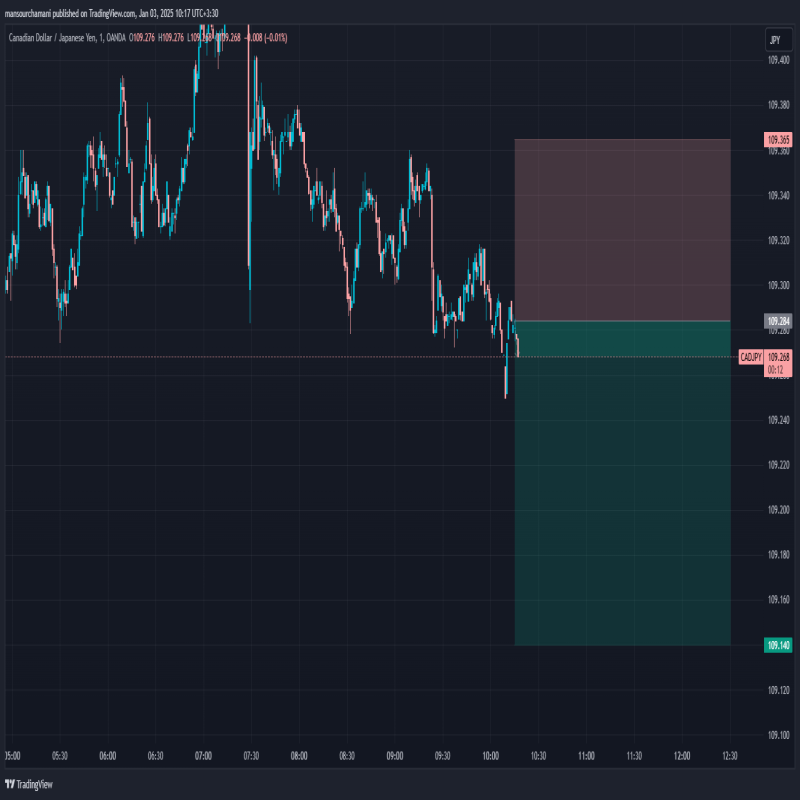Click the red stop-loss zone of the position
The height and width of the screenshot is (800, 800).
click(622, 230)
